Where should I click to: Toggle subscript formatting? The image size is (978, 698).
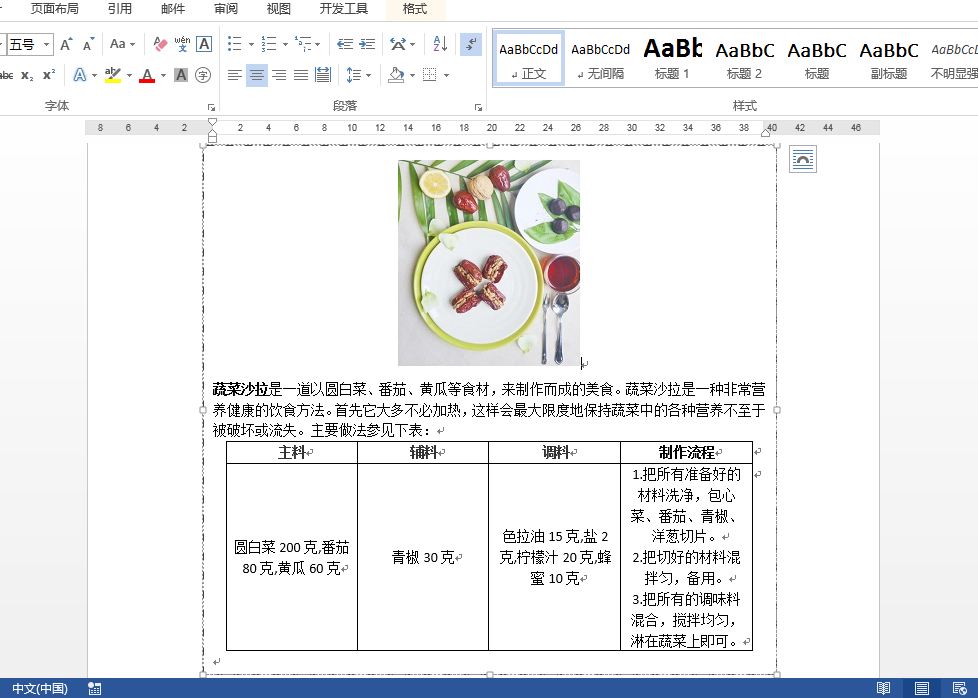tap(27, 75)
